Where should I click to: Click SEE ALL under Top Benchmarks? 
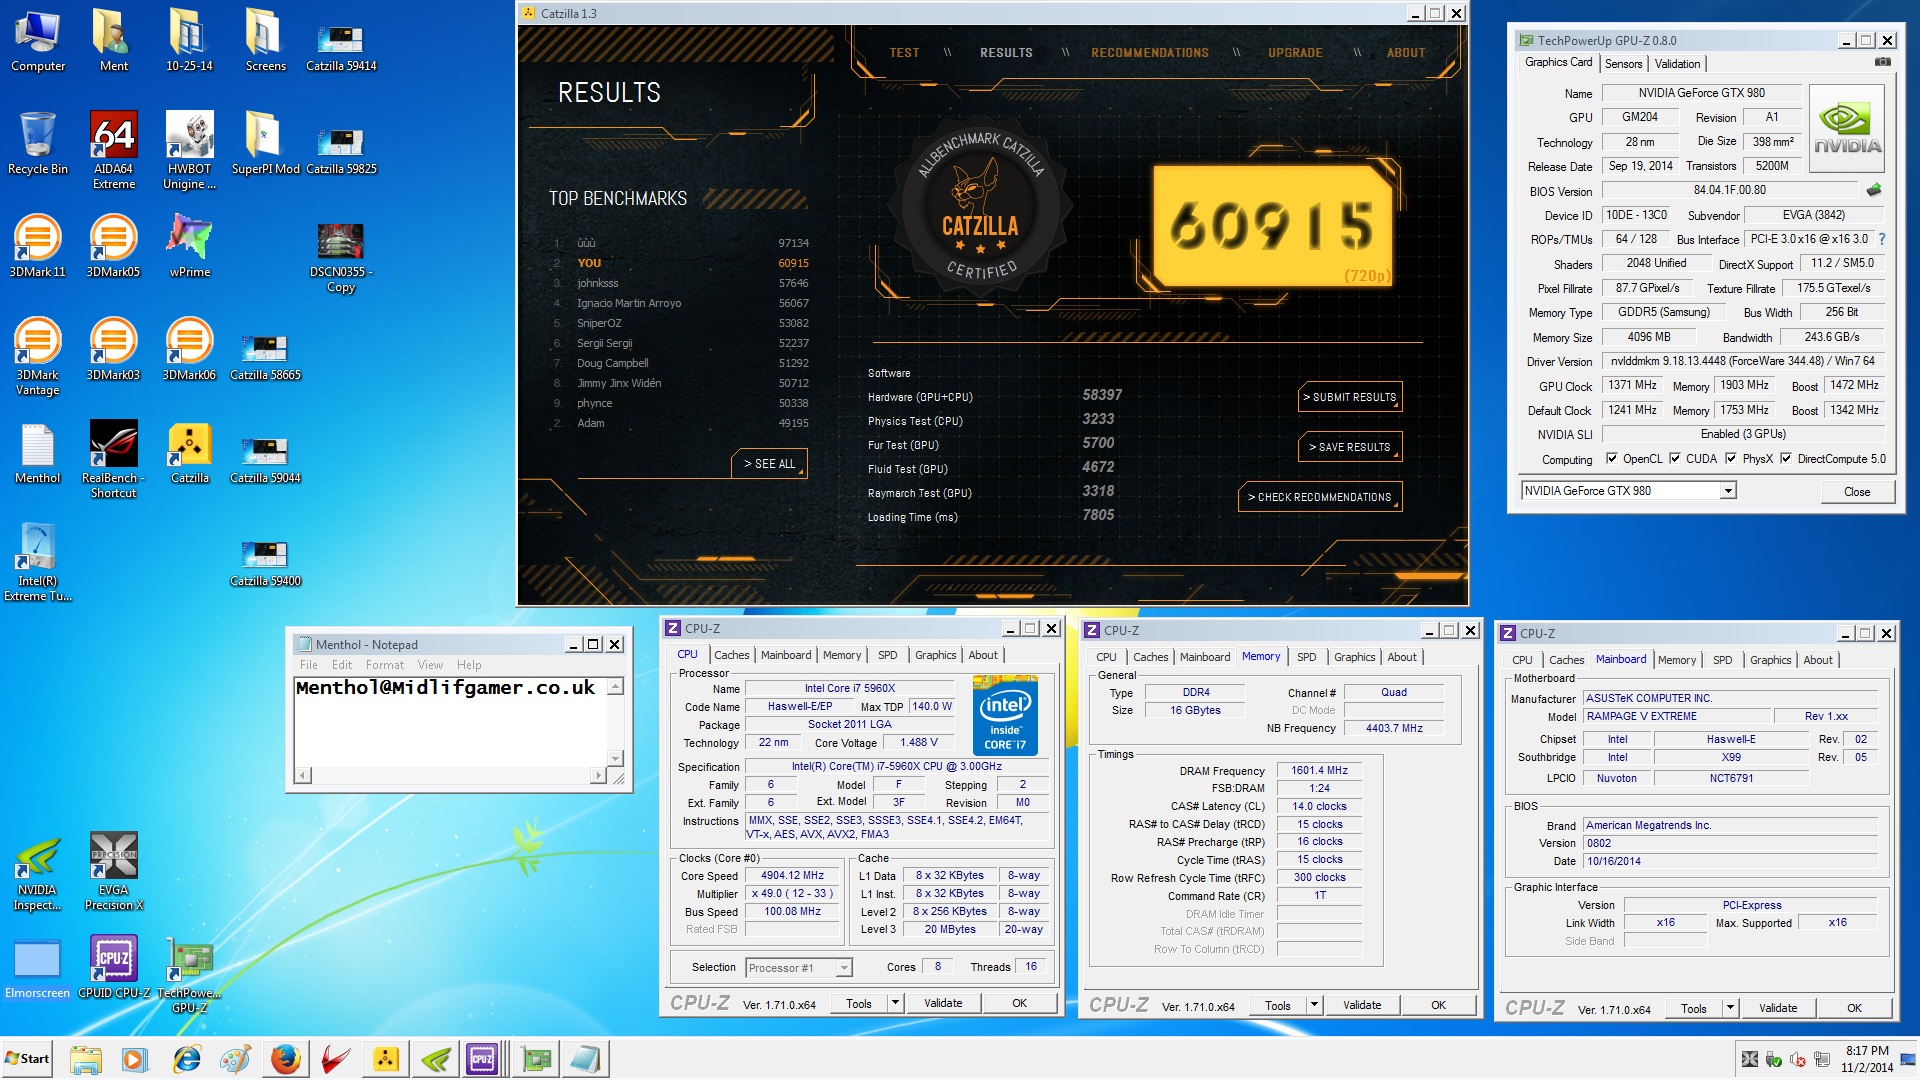(769, 464)
